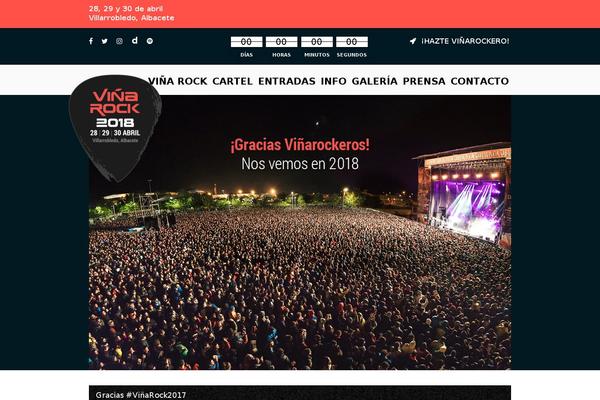
Task: Click the paper plane icon beside ¡Hazte Viñarockero!
Action: [x=413, y=41]
